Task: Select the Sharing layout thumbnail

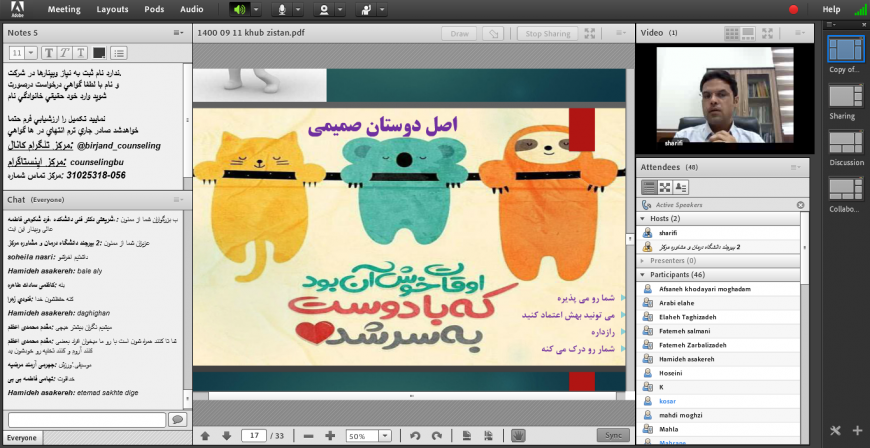Action: (846, 96)
